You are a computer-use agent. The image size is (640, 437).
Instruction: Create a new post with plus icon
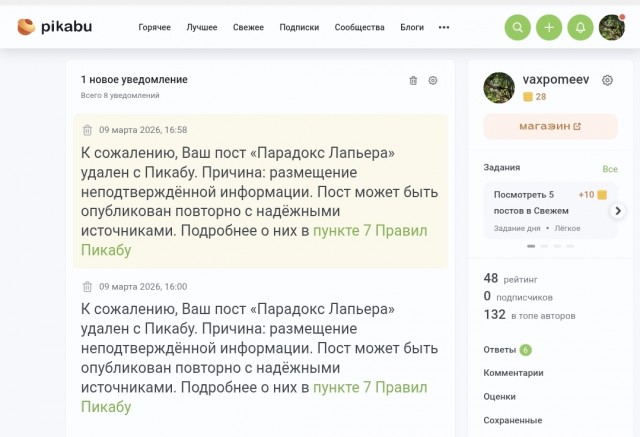(548, 27)
